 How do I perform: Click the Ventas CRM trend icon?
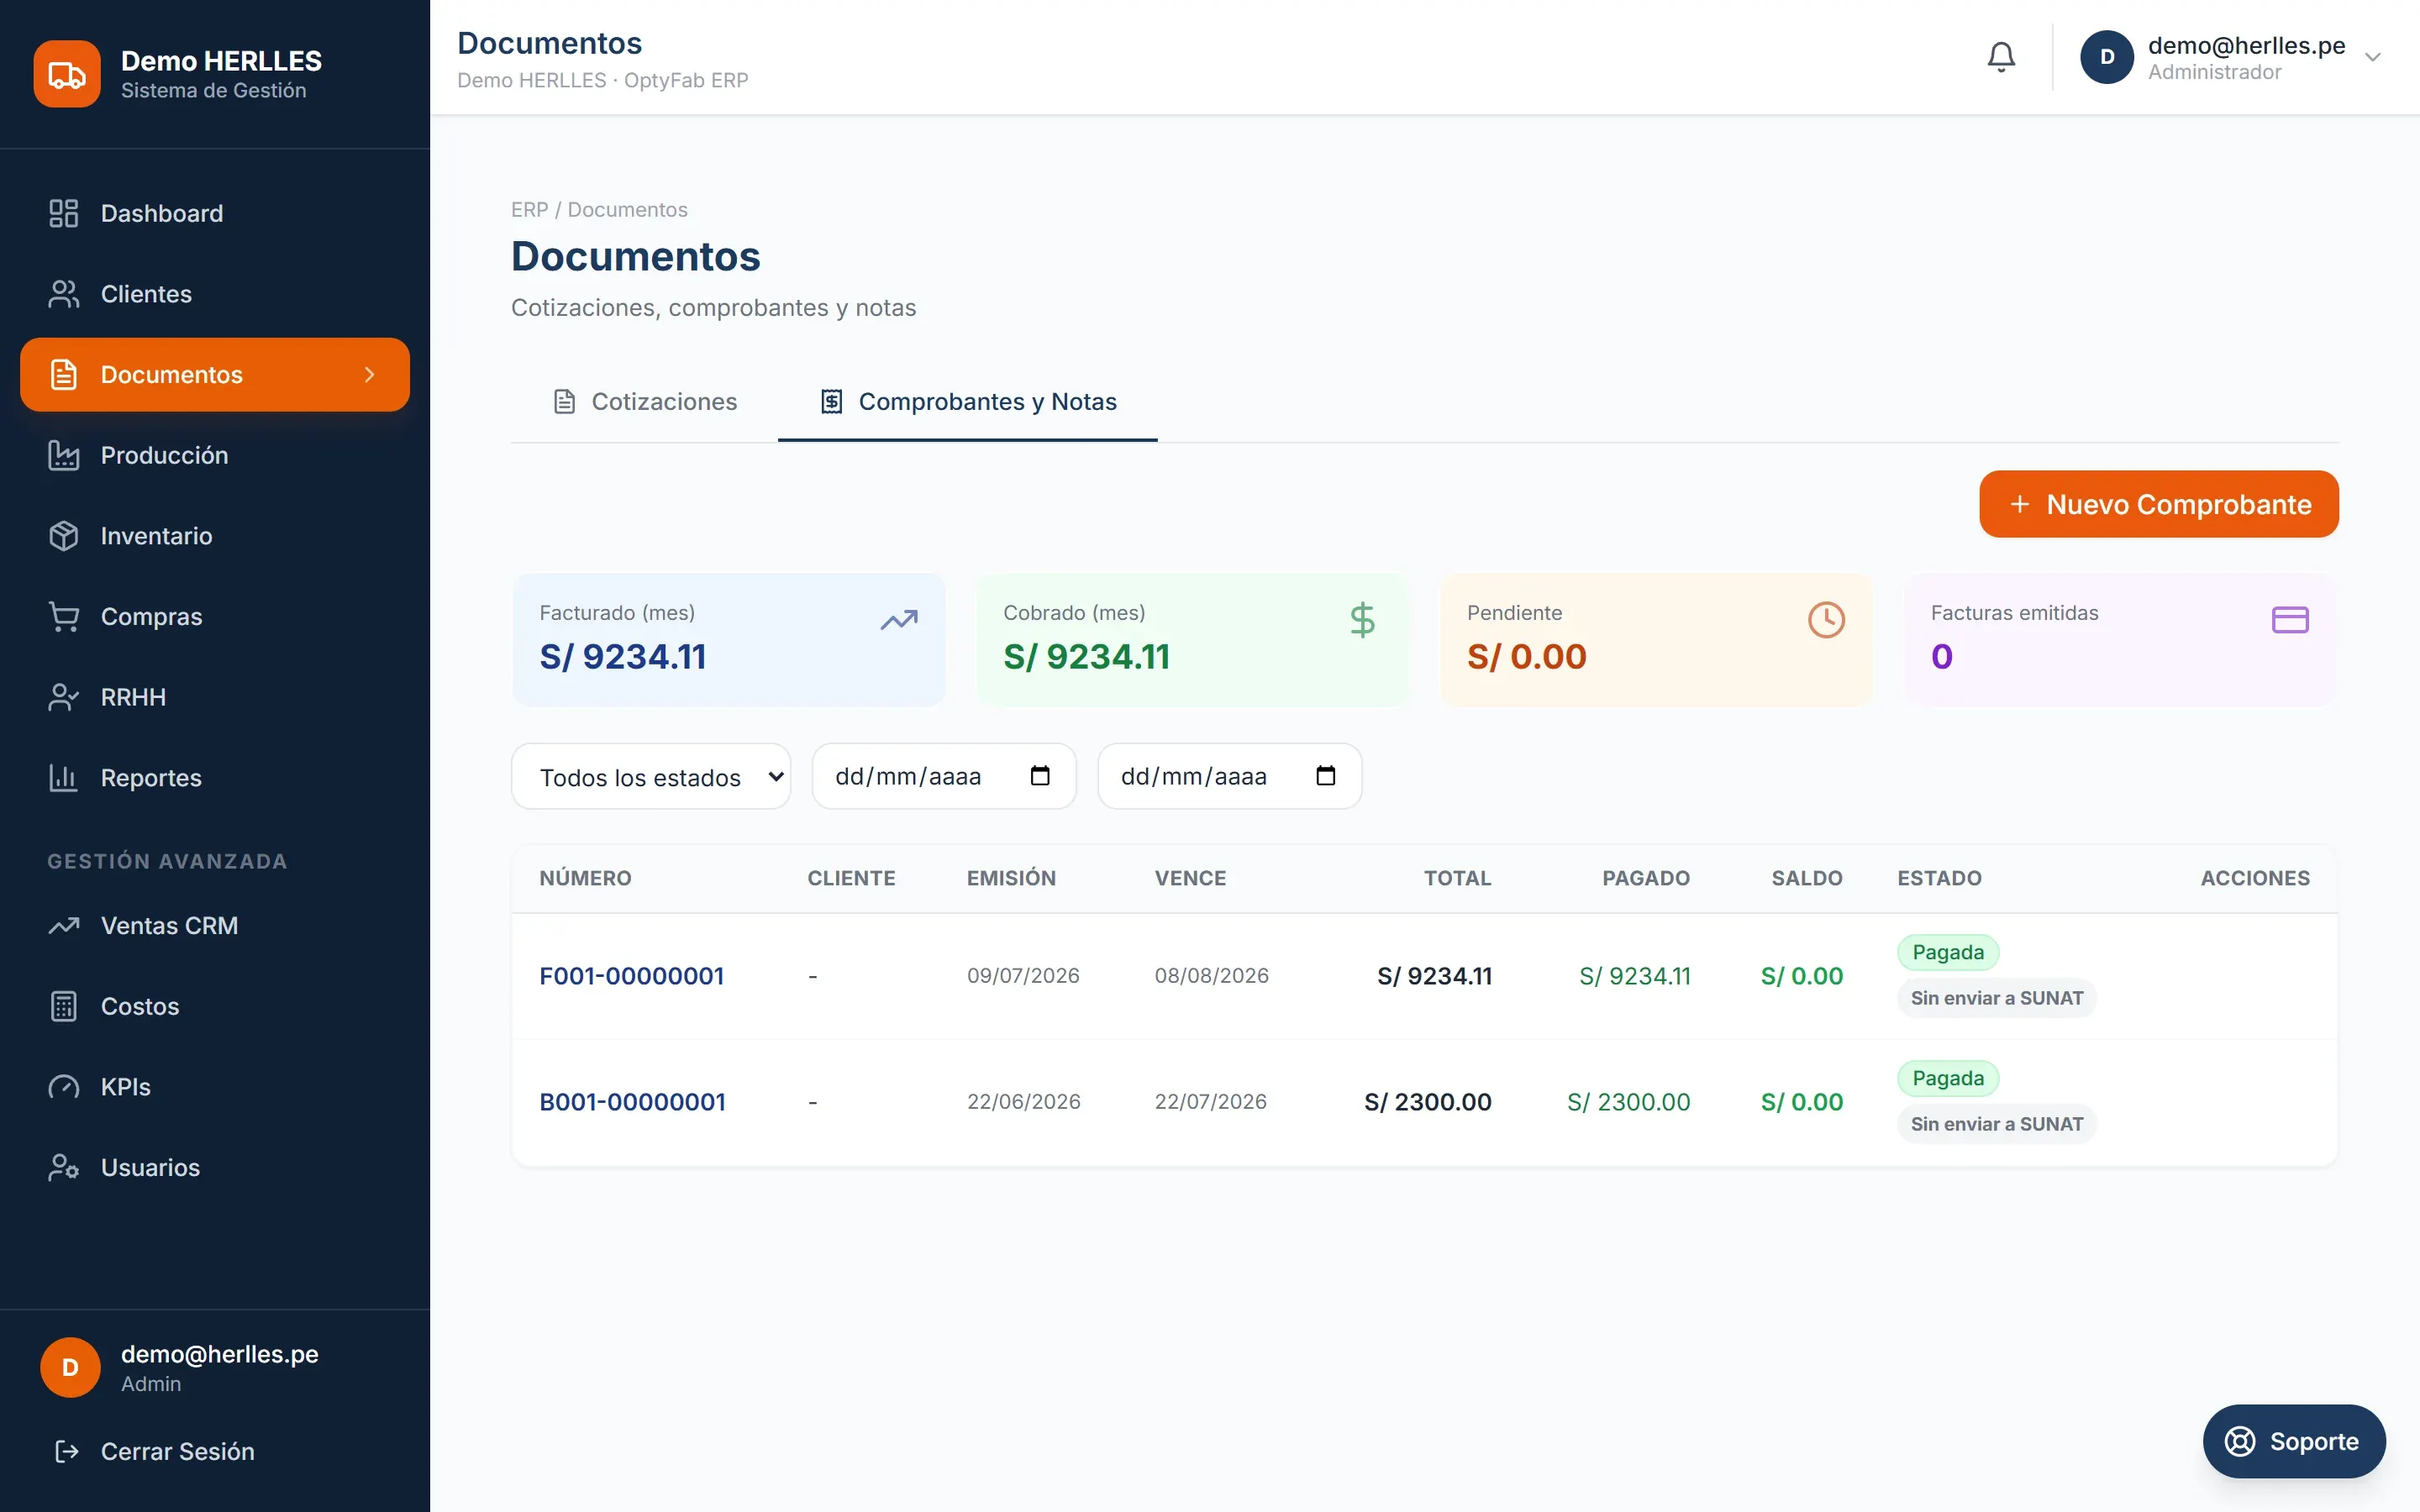click(64, 926)
